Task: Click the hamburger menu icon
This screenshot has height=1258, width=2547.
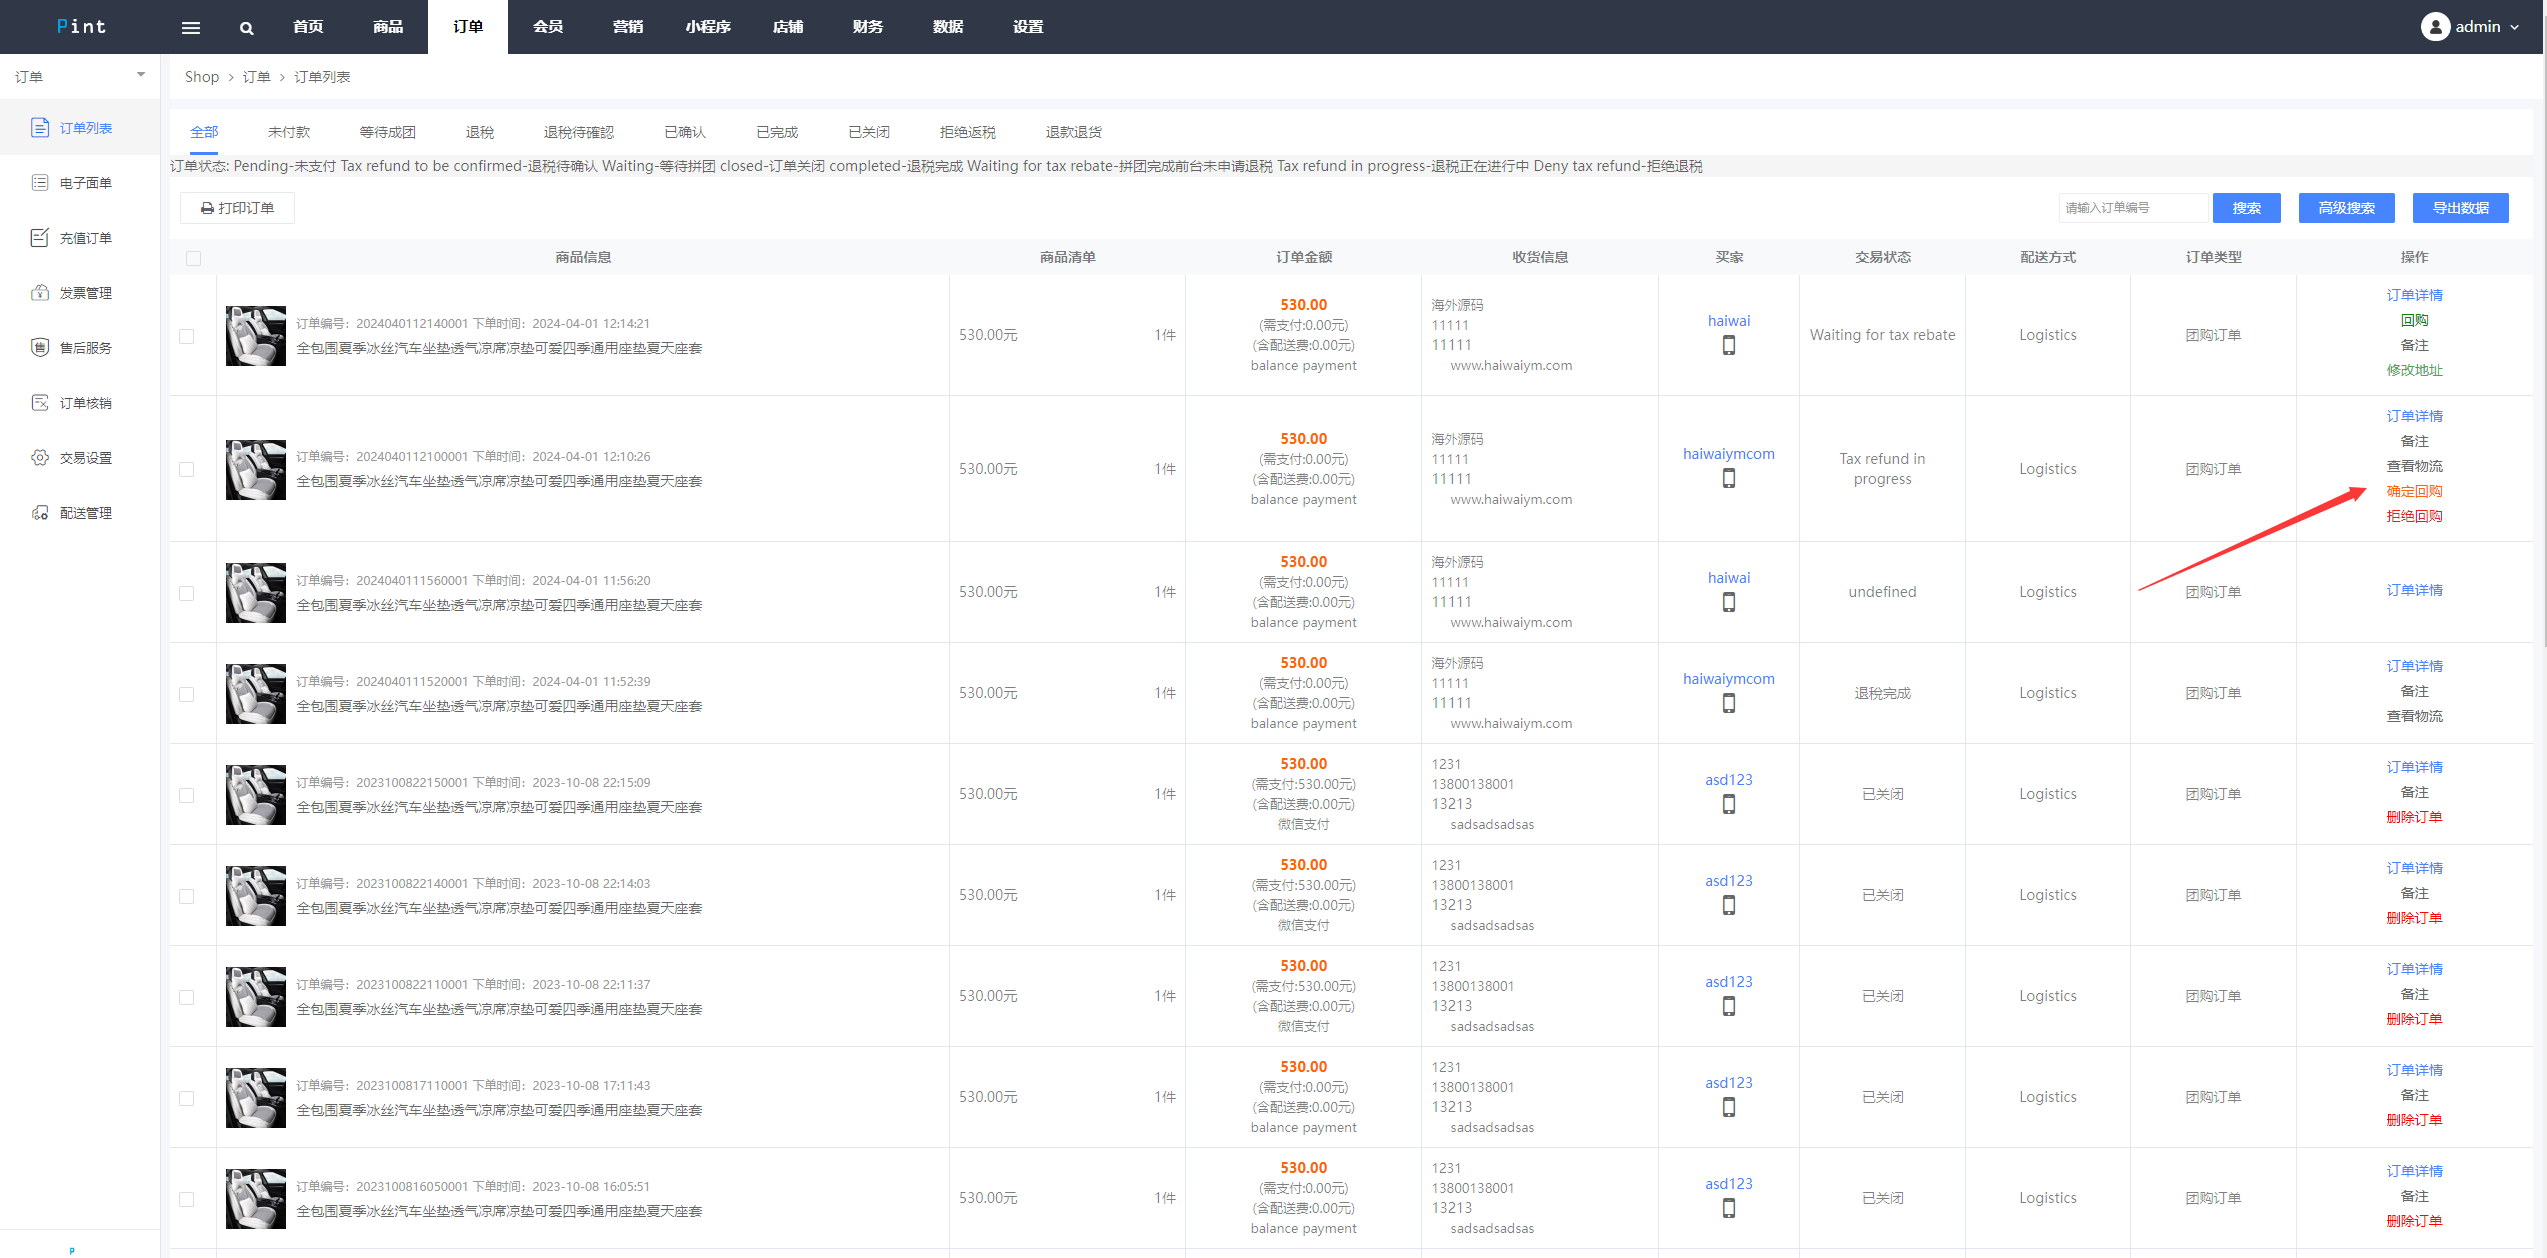Action: point(190,26)
